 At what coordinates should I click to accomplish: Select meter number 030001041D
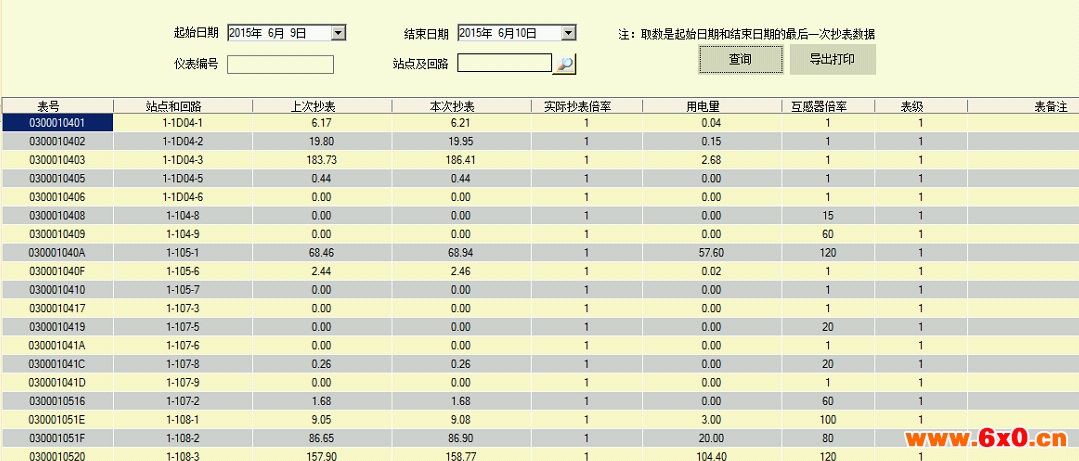pyautogui.click(x=57, y=382)
